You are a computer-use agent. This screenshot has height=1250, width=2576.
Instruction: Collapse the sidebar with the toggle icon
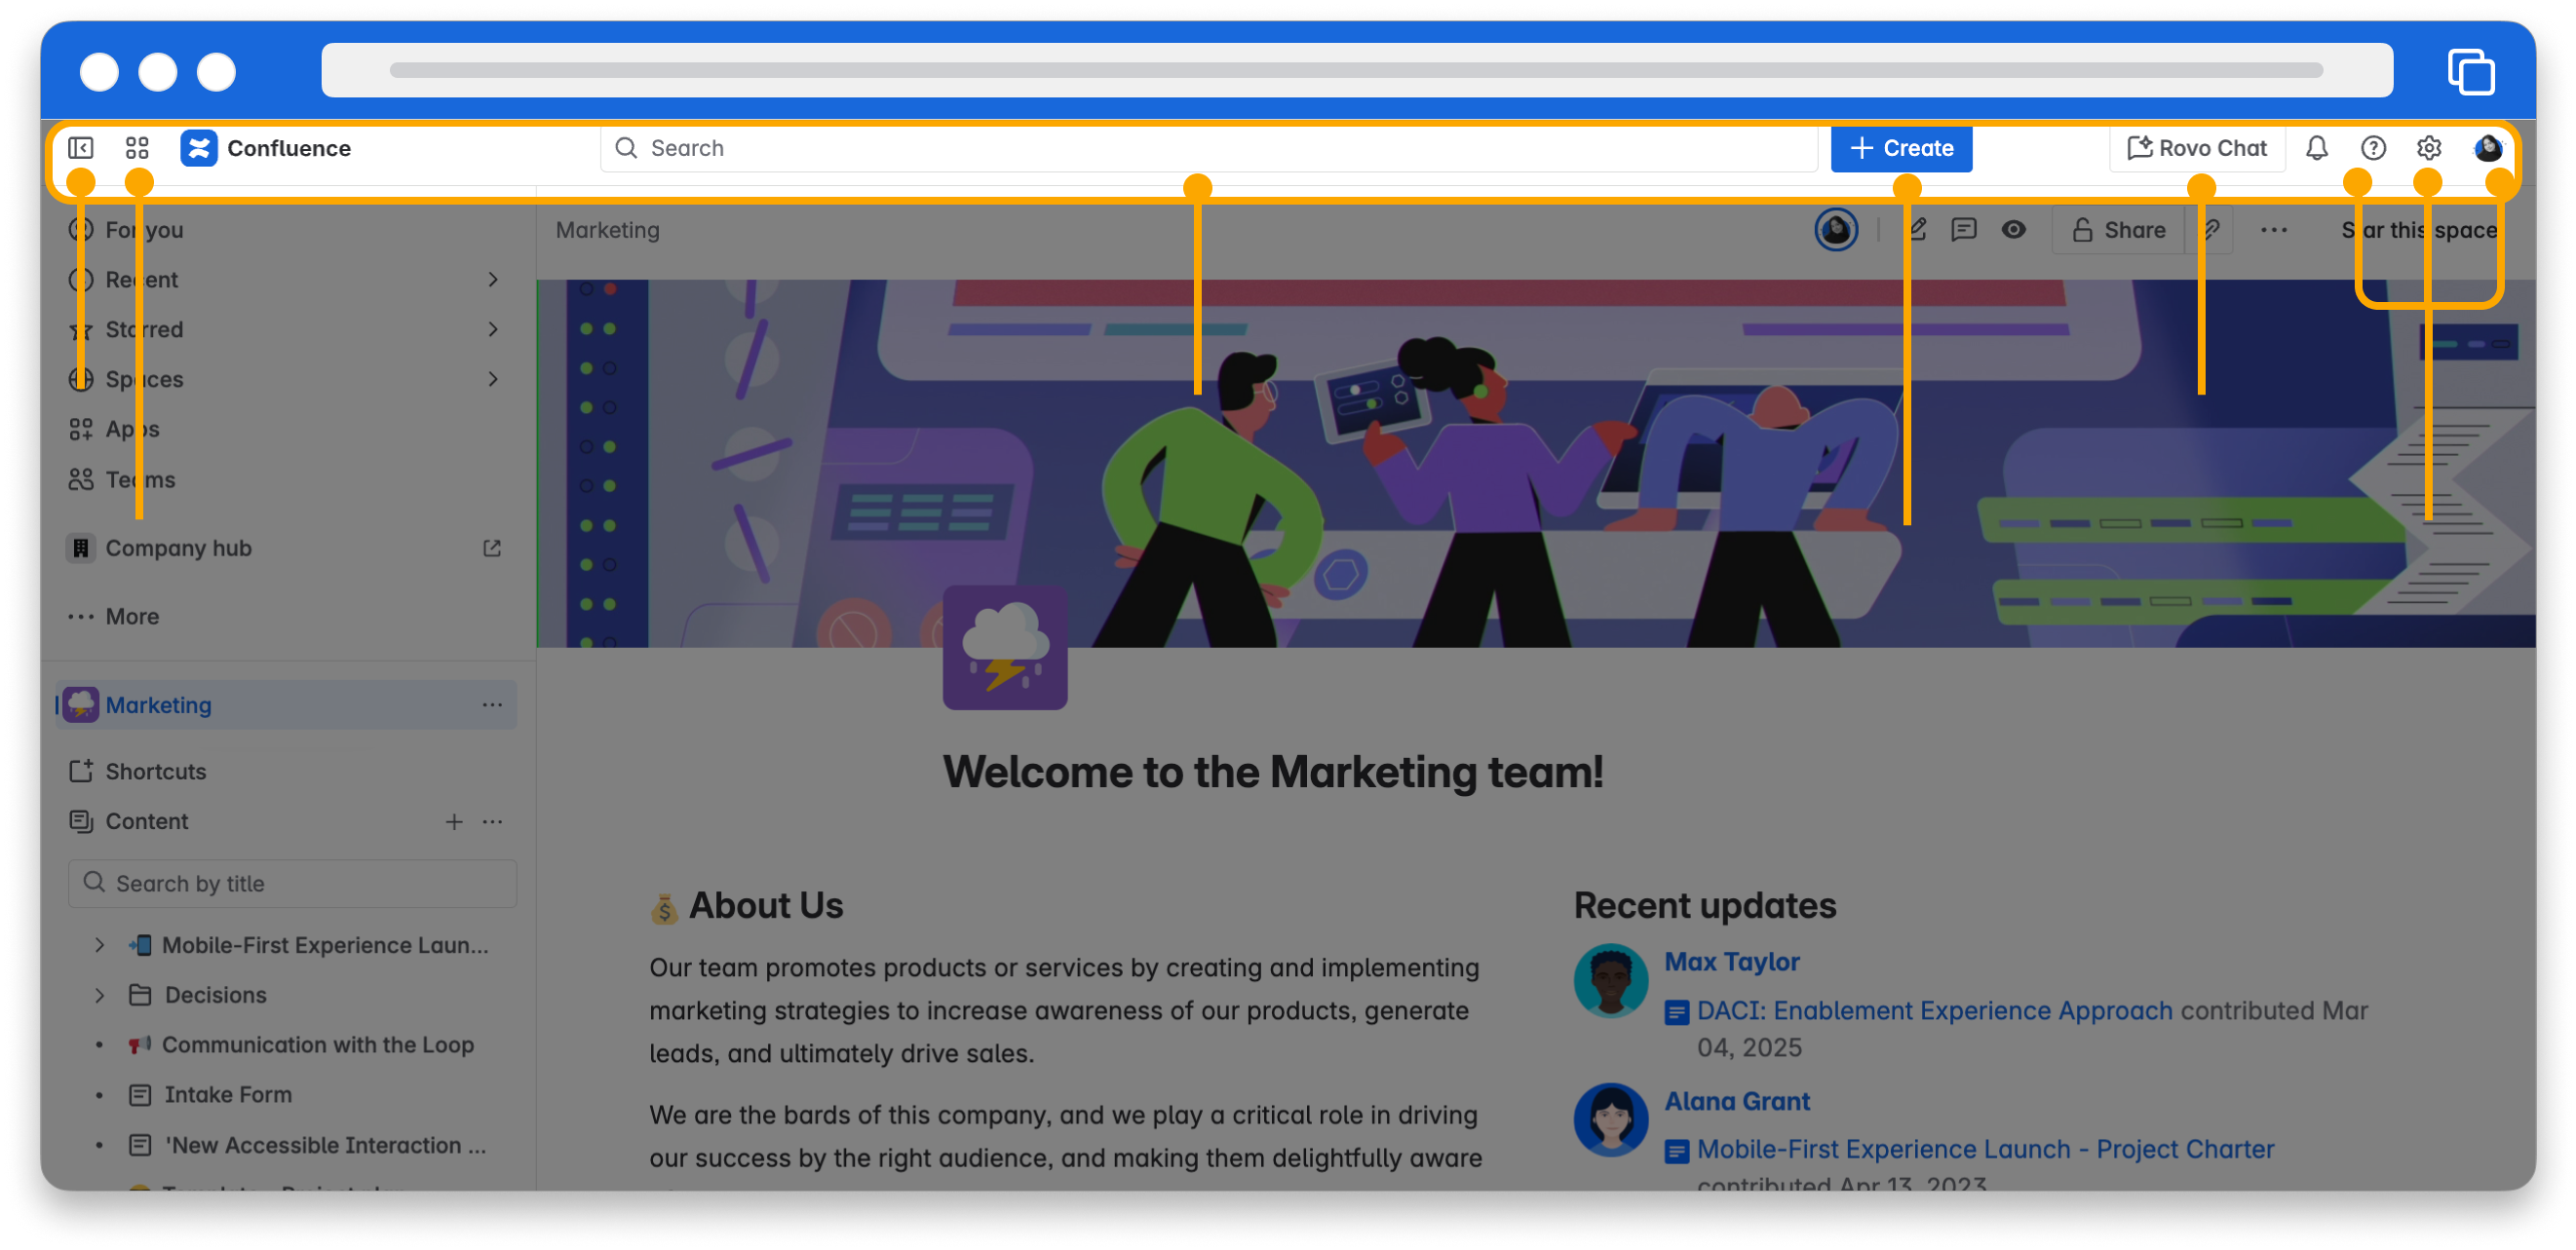[x=81, y=148]
